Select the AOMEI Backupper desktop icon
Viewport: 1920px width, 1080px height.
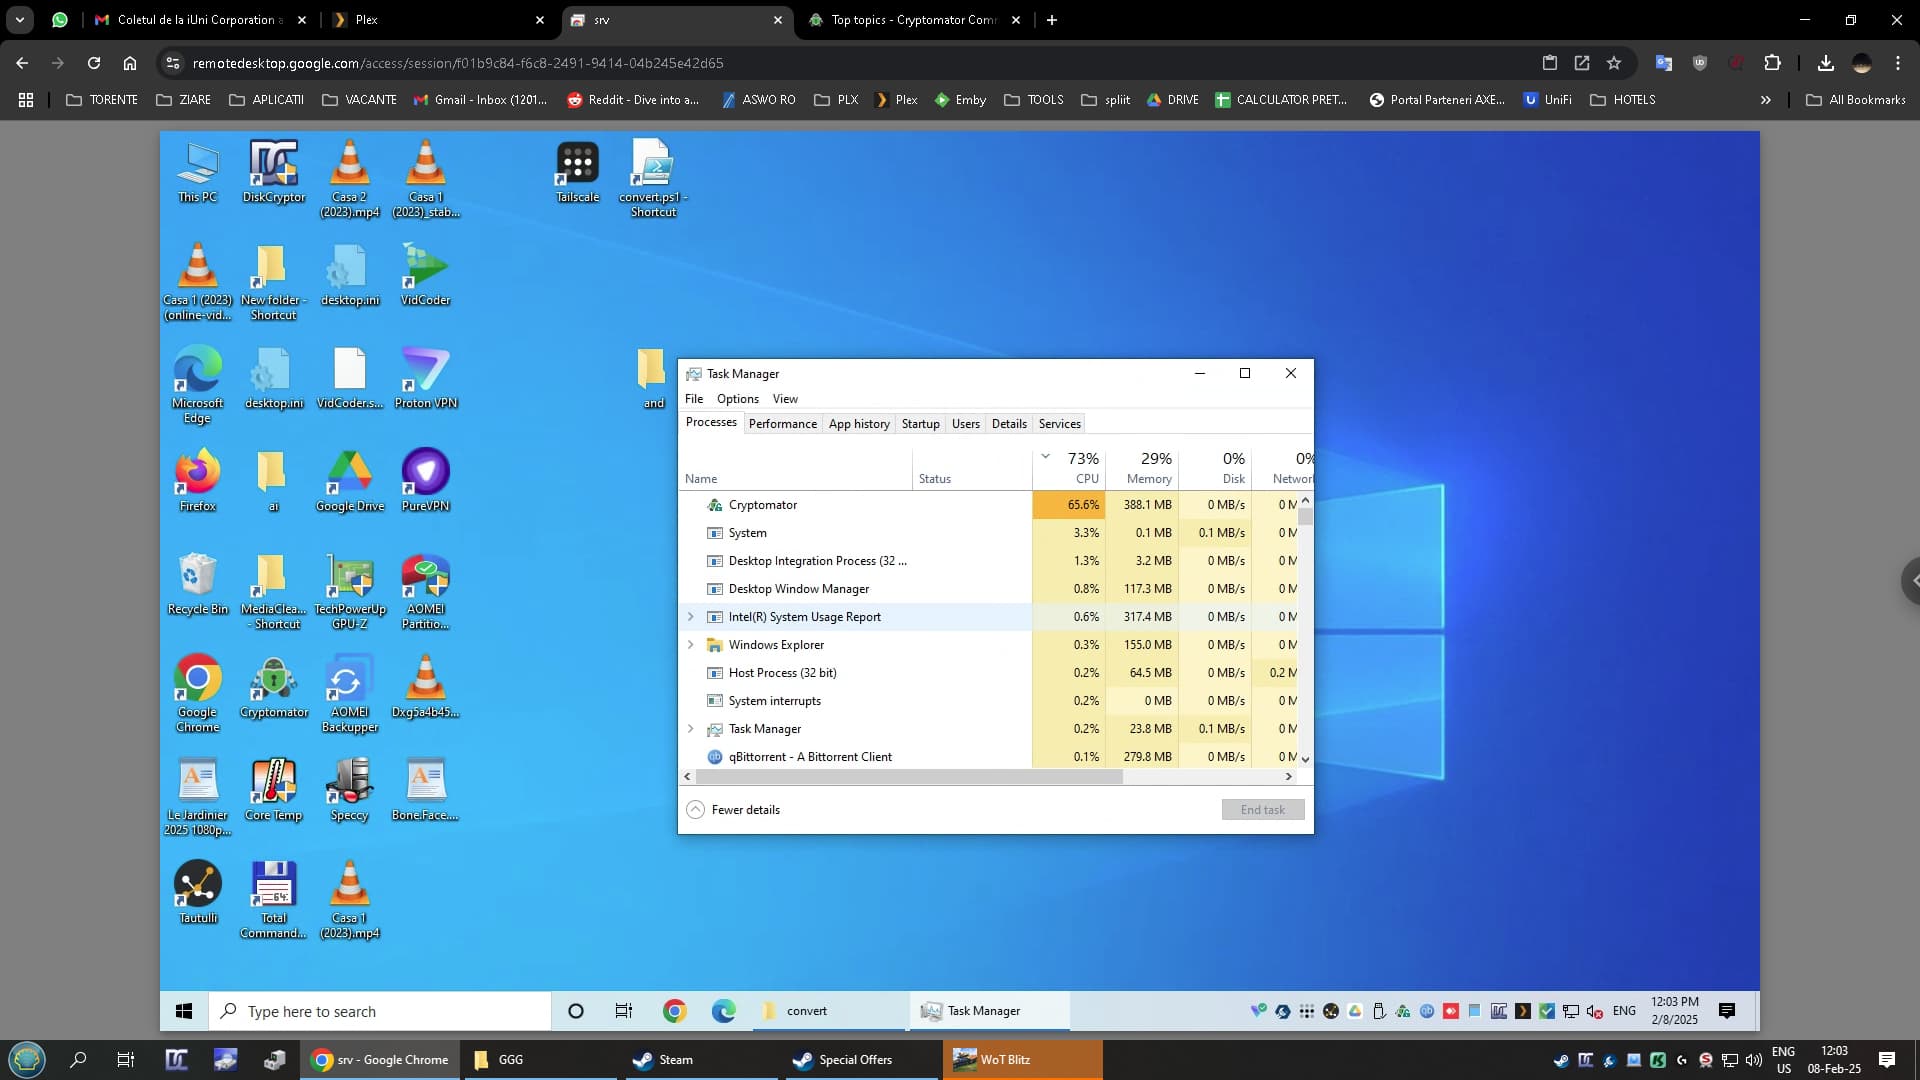[349, 693]
